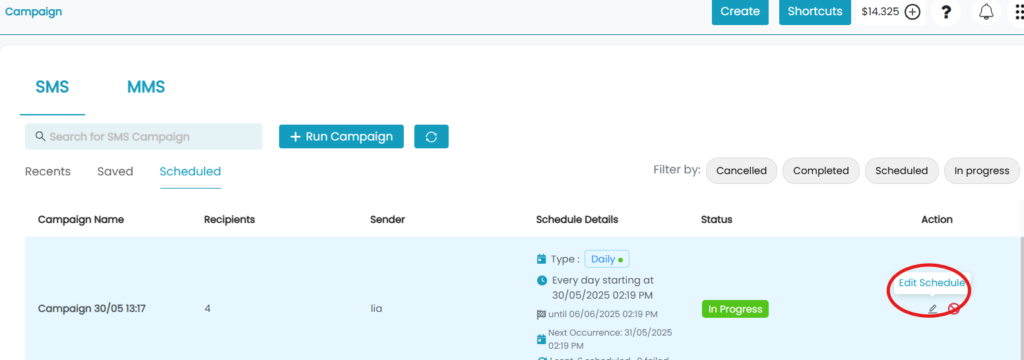
Task: Click the clock icon beside 'Every day starting at'
Action: (x=541, y=280)
